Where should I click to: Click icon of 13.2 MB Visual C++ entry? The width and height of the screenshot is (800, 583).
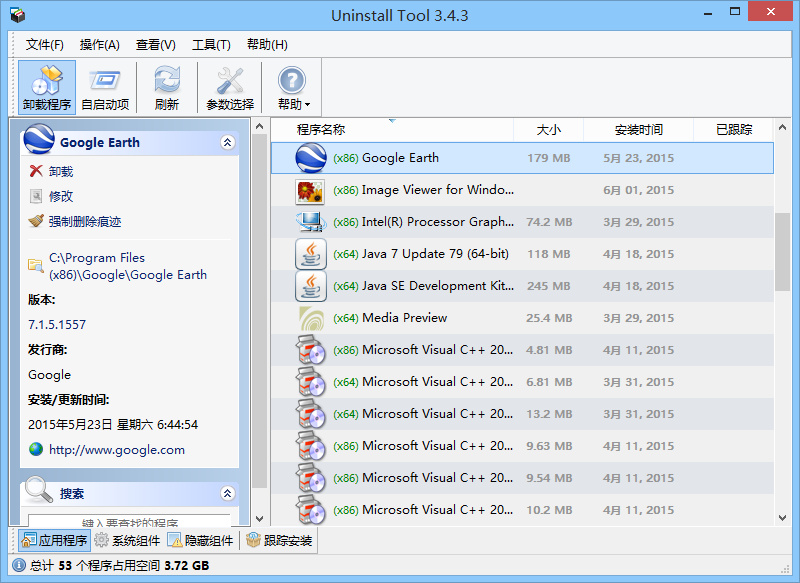tap(311, 414)
